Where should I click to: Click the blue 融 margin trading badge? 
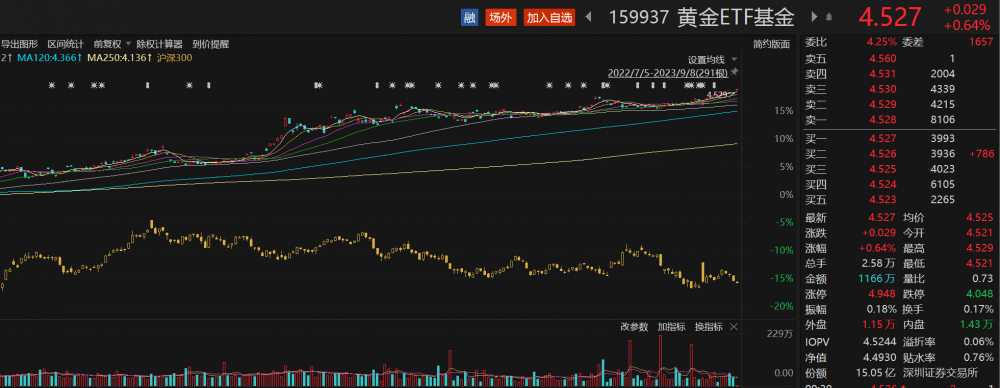(x=469, y=18)
